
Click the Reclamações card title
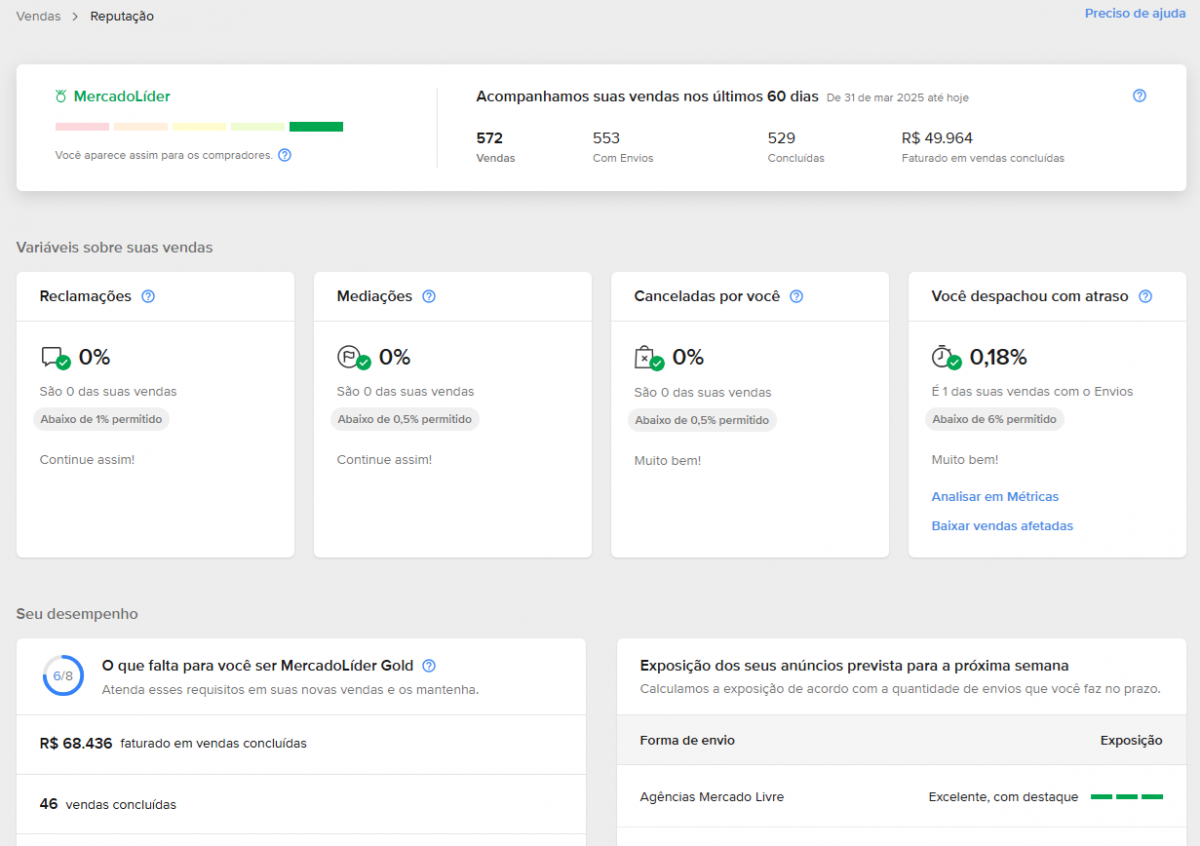(x=86, y=296)
